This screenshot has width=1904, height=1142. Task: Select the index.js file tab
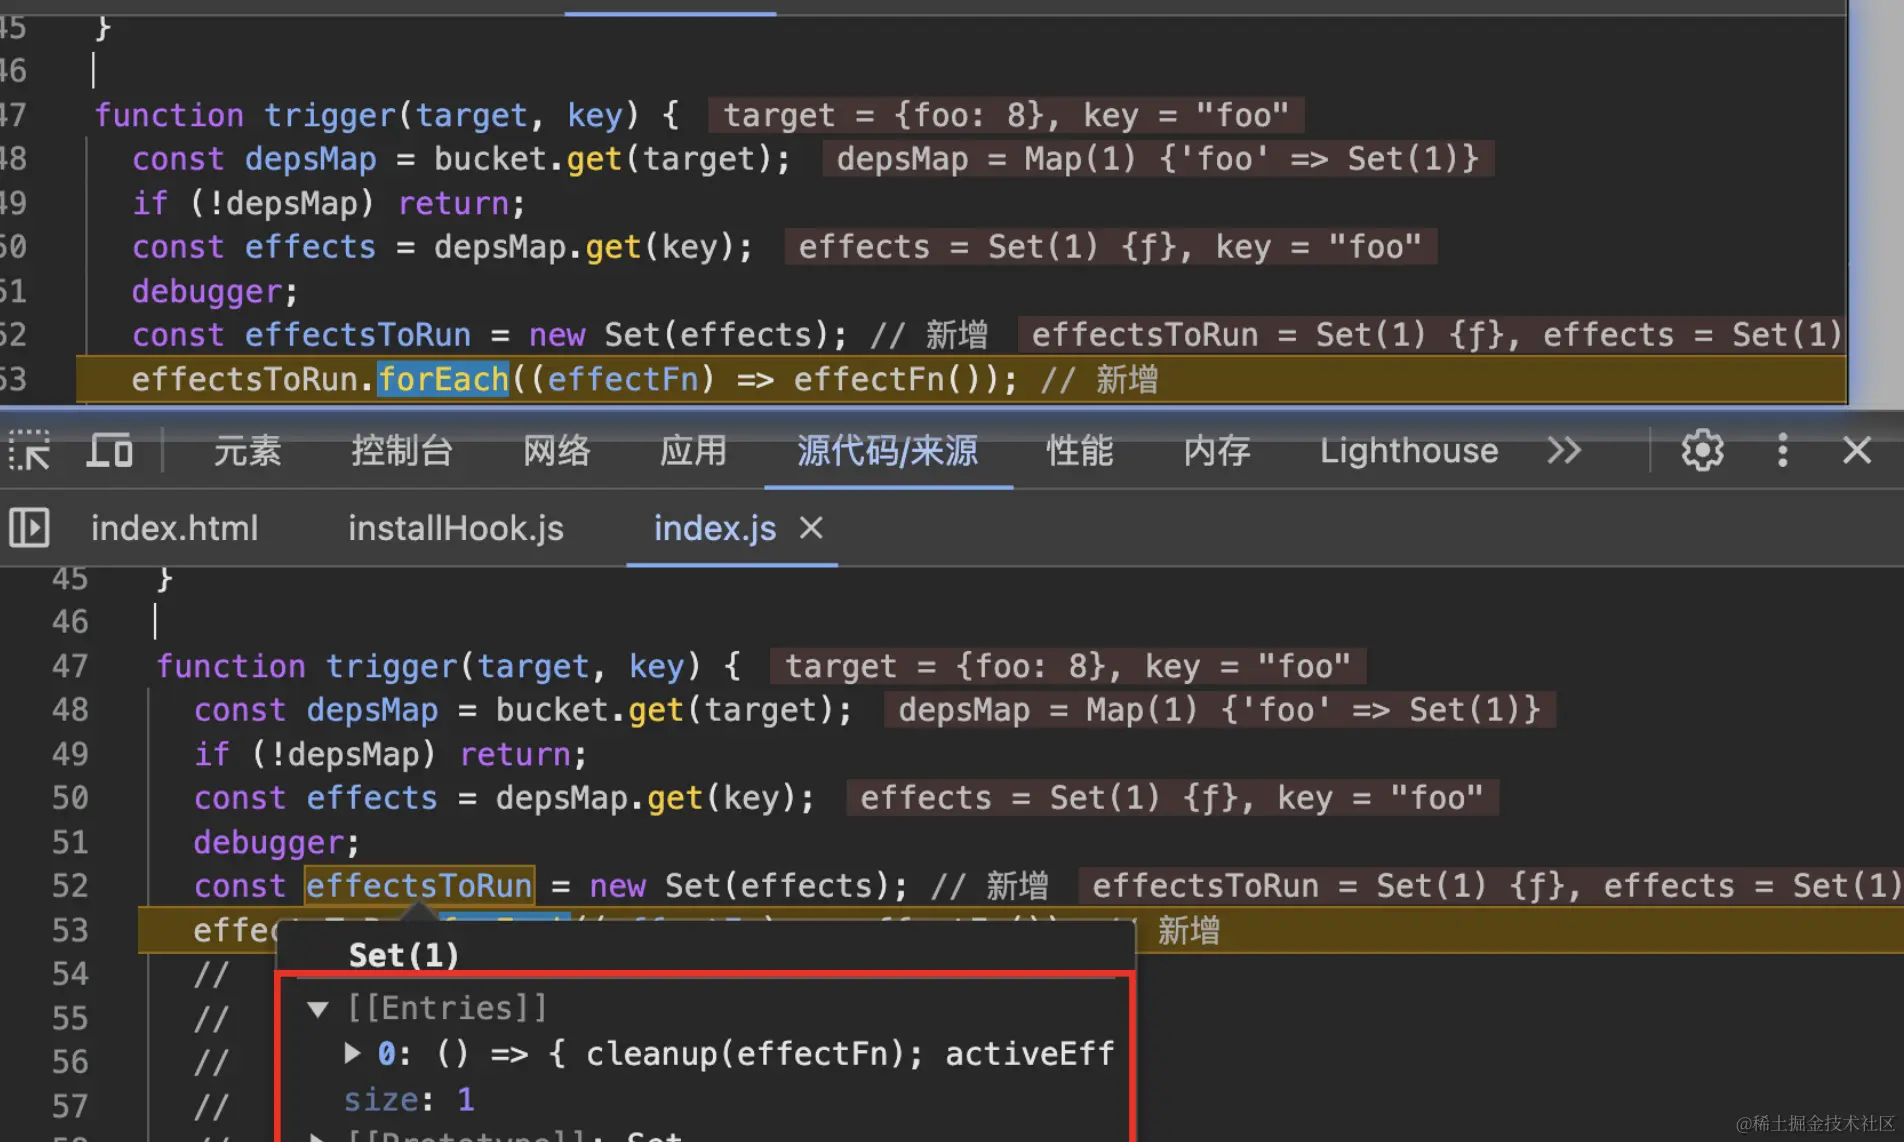tap(715, 528)
